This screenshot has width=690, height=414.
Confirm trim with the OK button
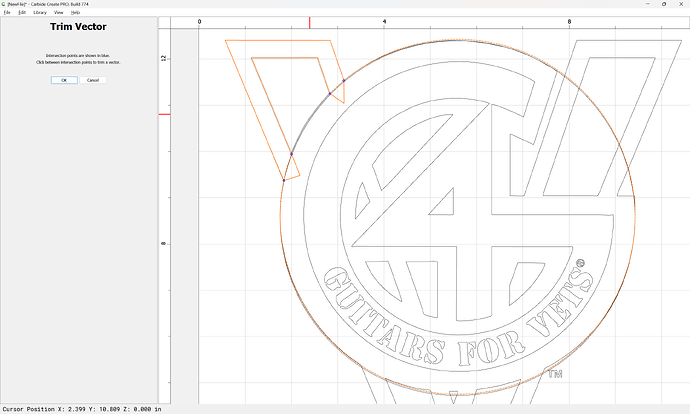(x=64, y=80)
